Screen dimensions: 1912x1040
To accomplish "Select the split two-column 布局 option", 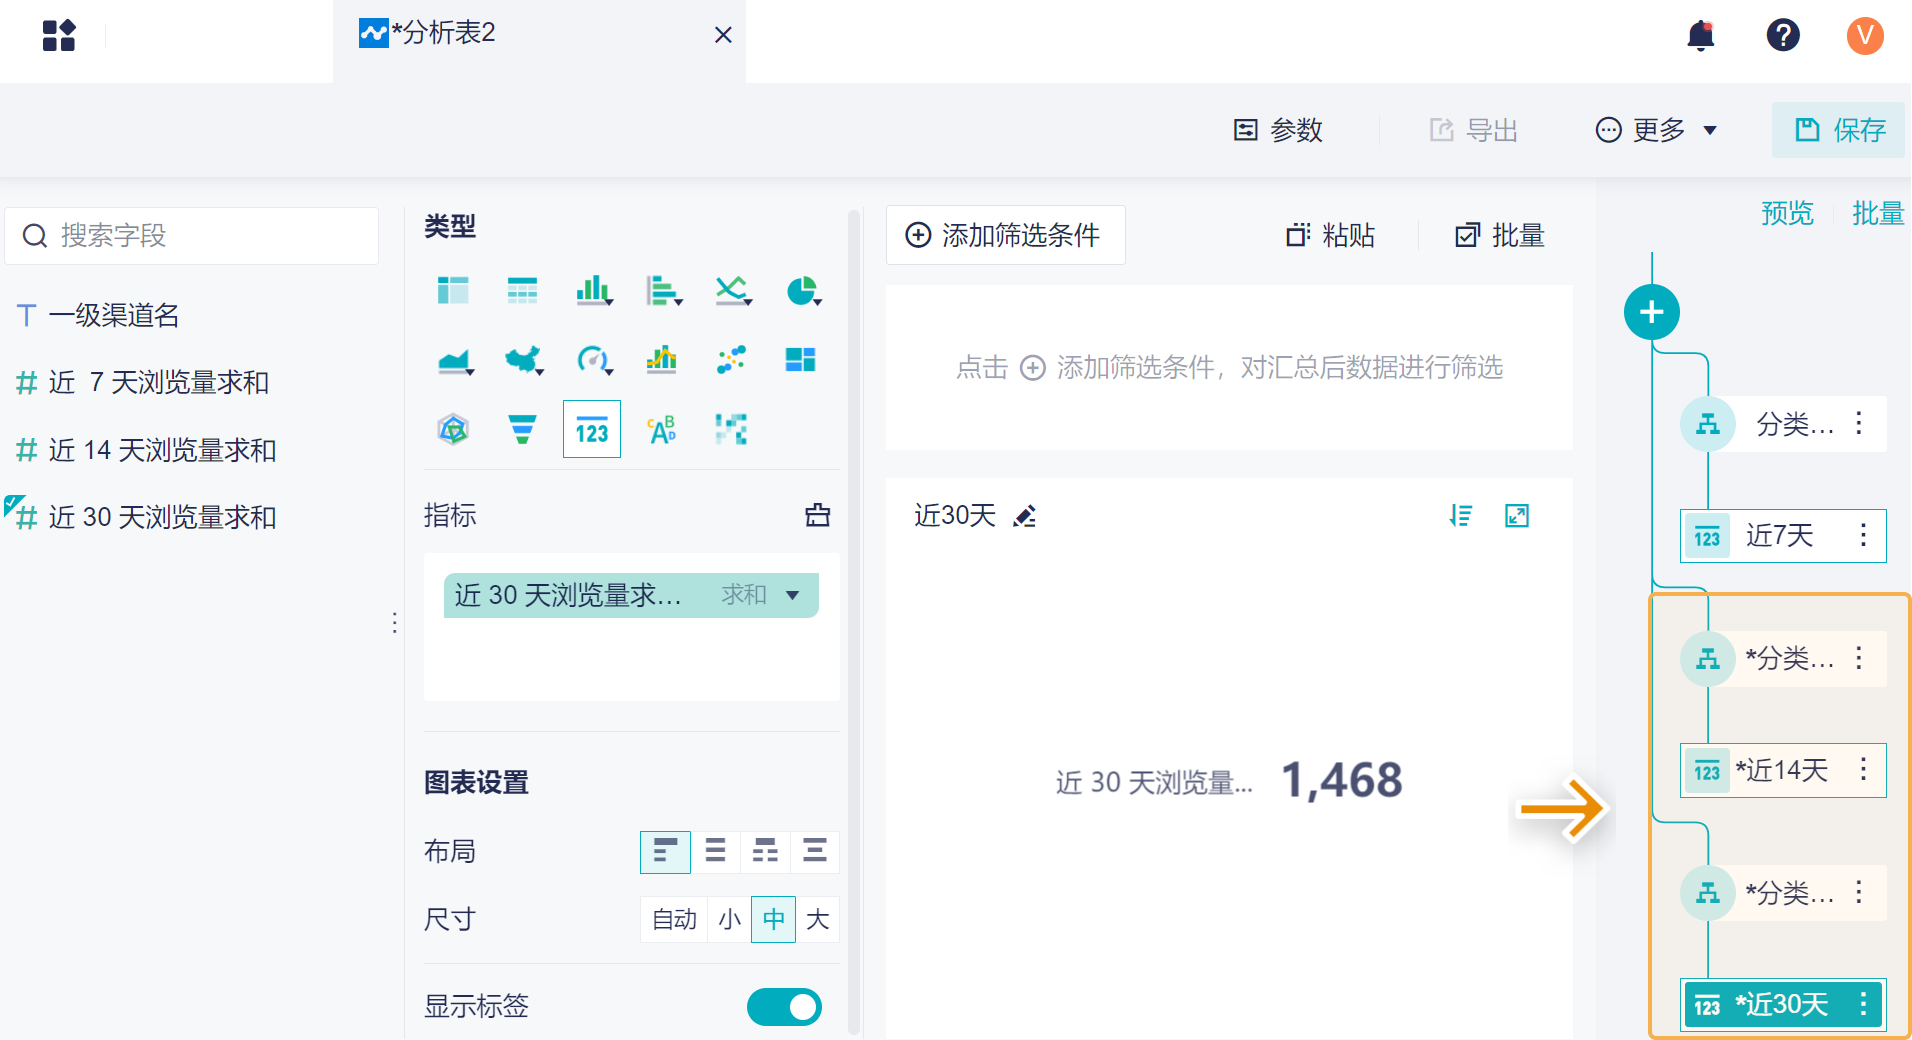I will 765,852.
